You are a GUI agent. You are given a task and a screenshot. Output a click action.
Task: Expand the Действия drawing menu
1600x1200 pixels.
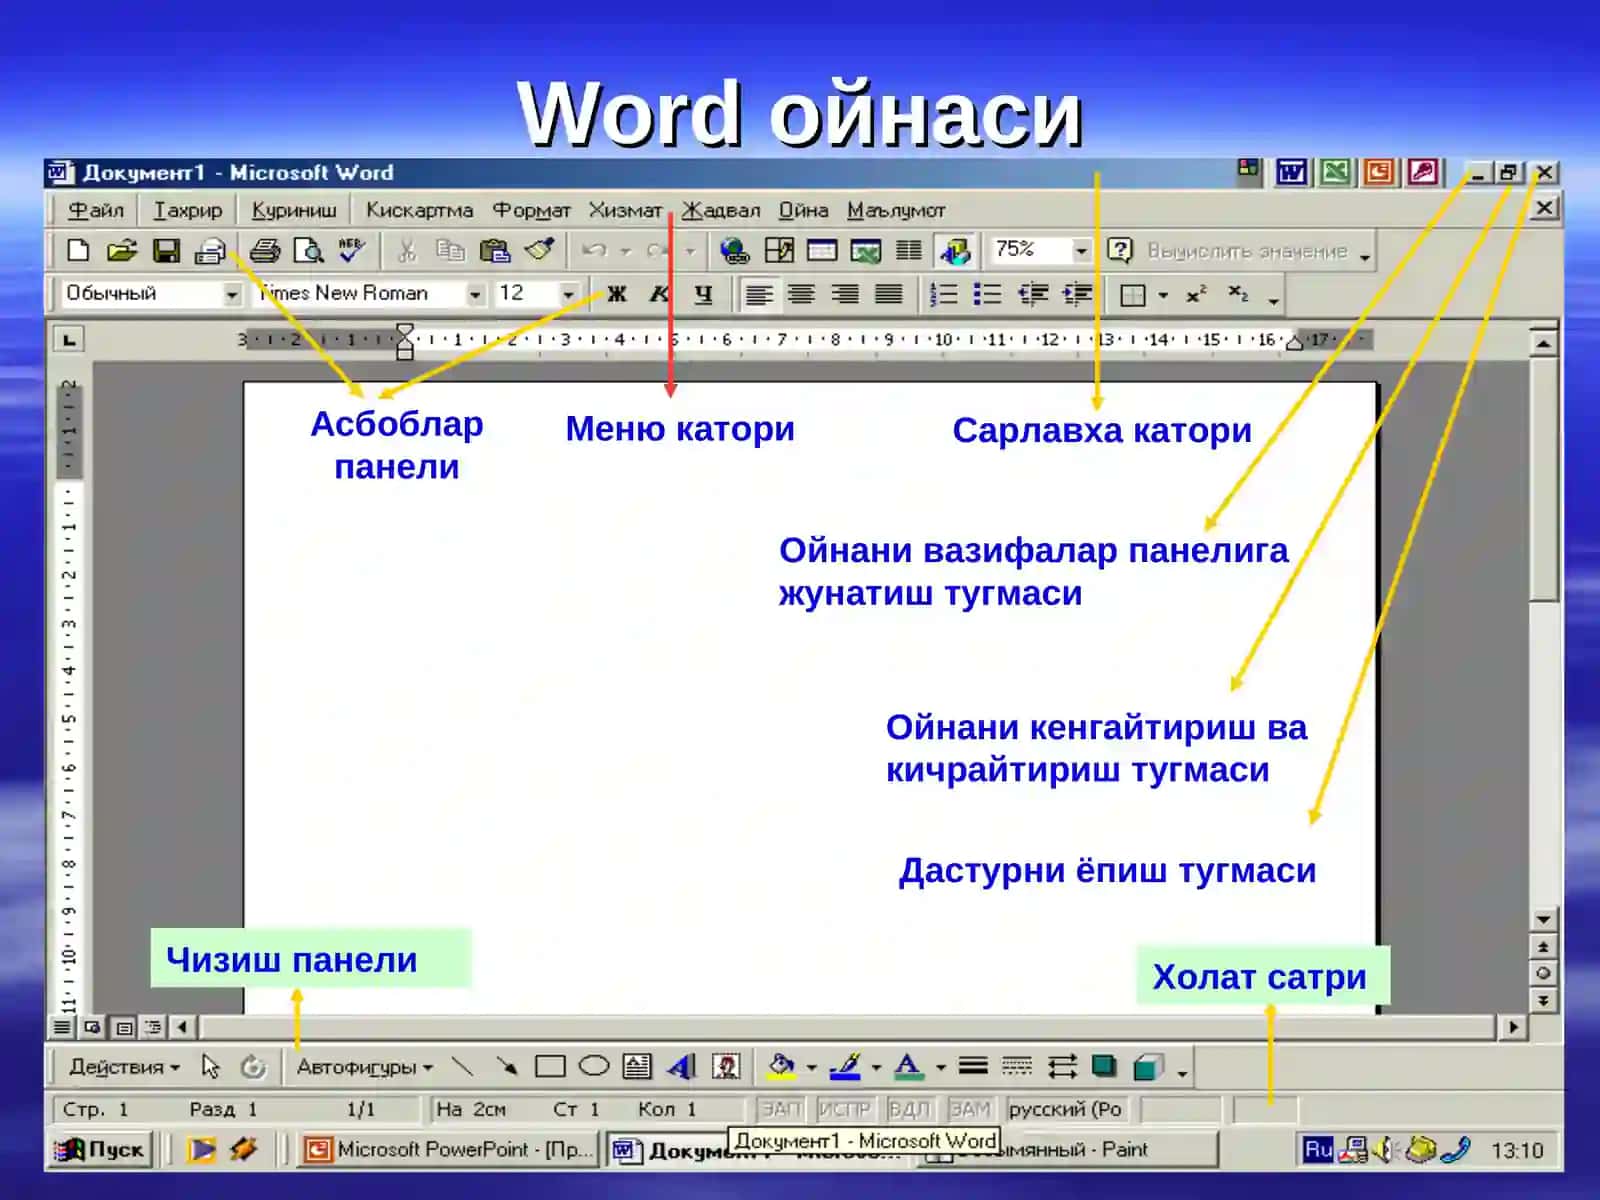[x=124, y=1067]
